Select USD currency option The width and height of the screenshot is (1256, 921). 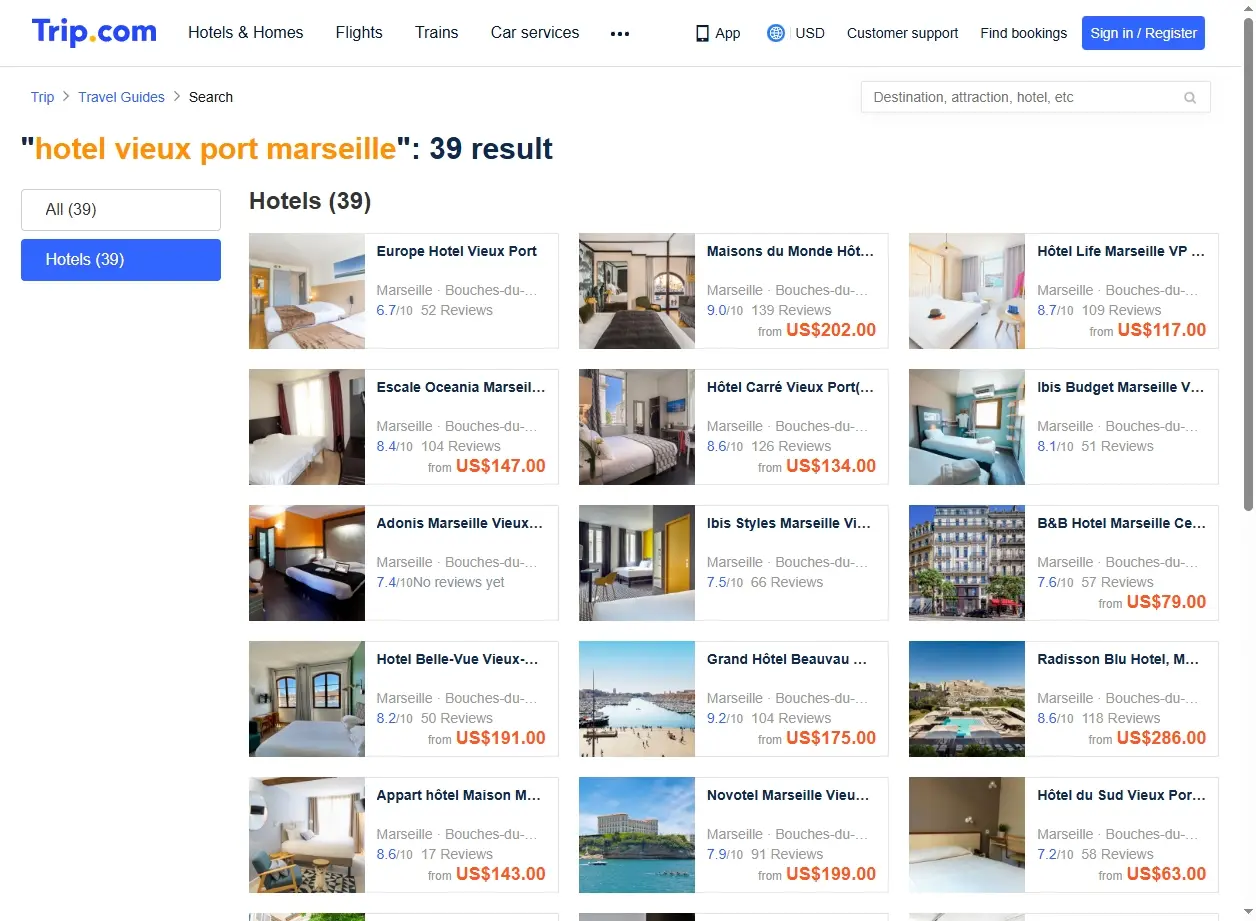810,33
